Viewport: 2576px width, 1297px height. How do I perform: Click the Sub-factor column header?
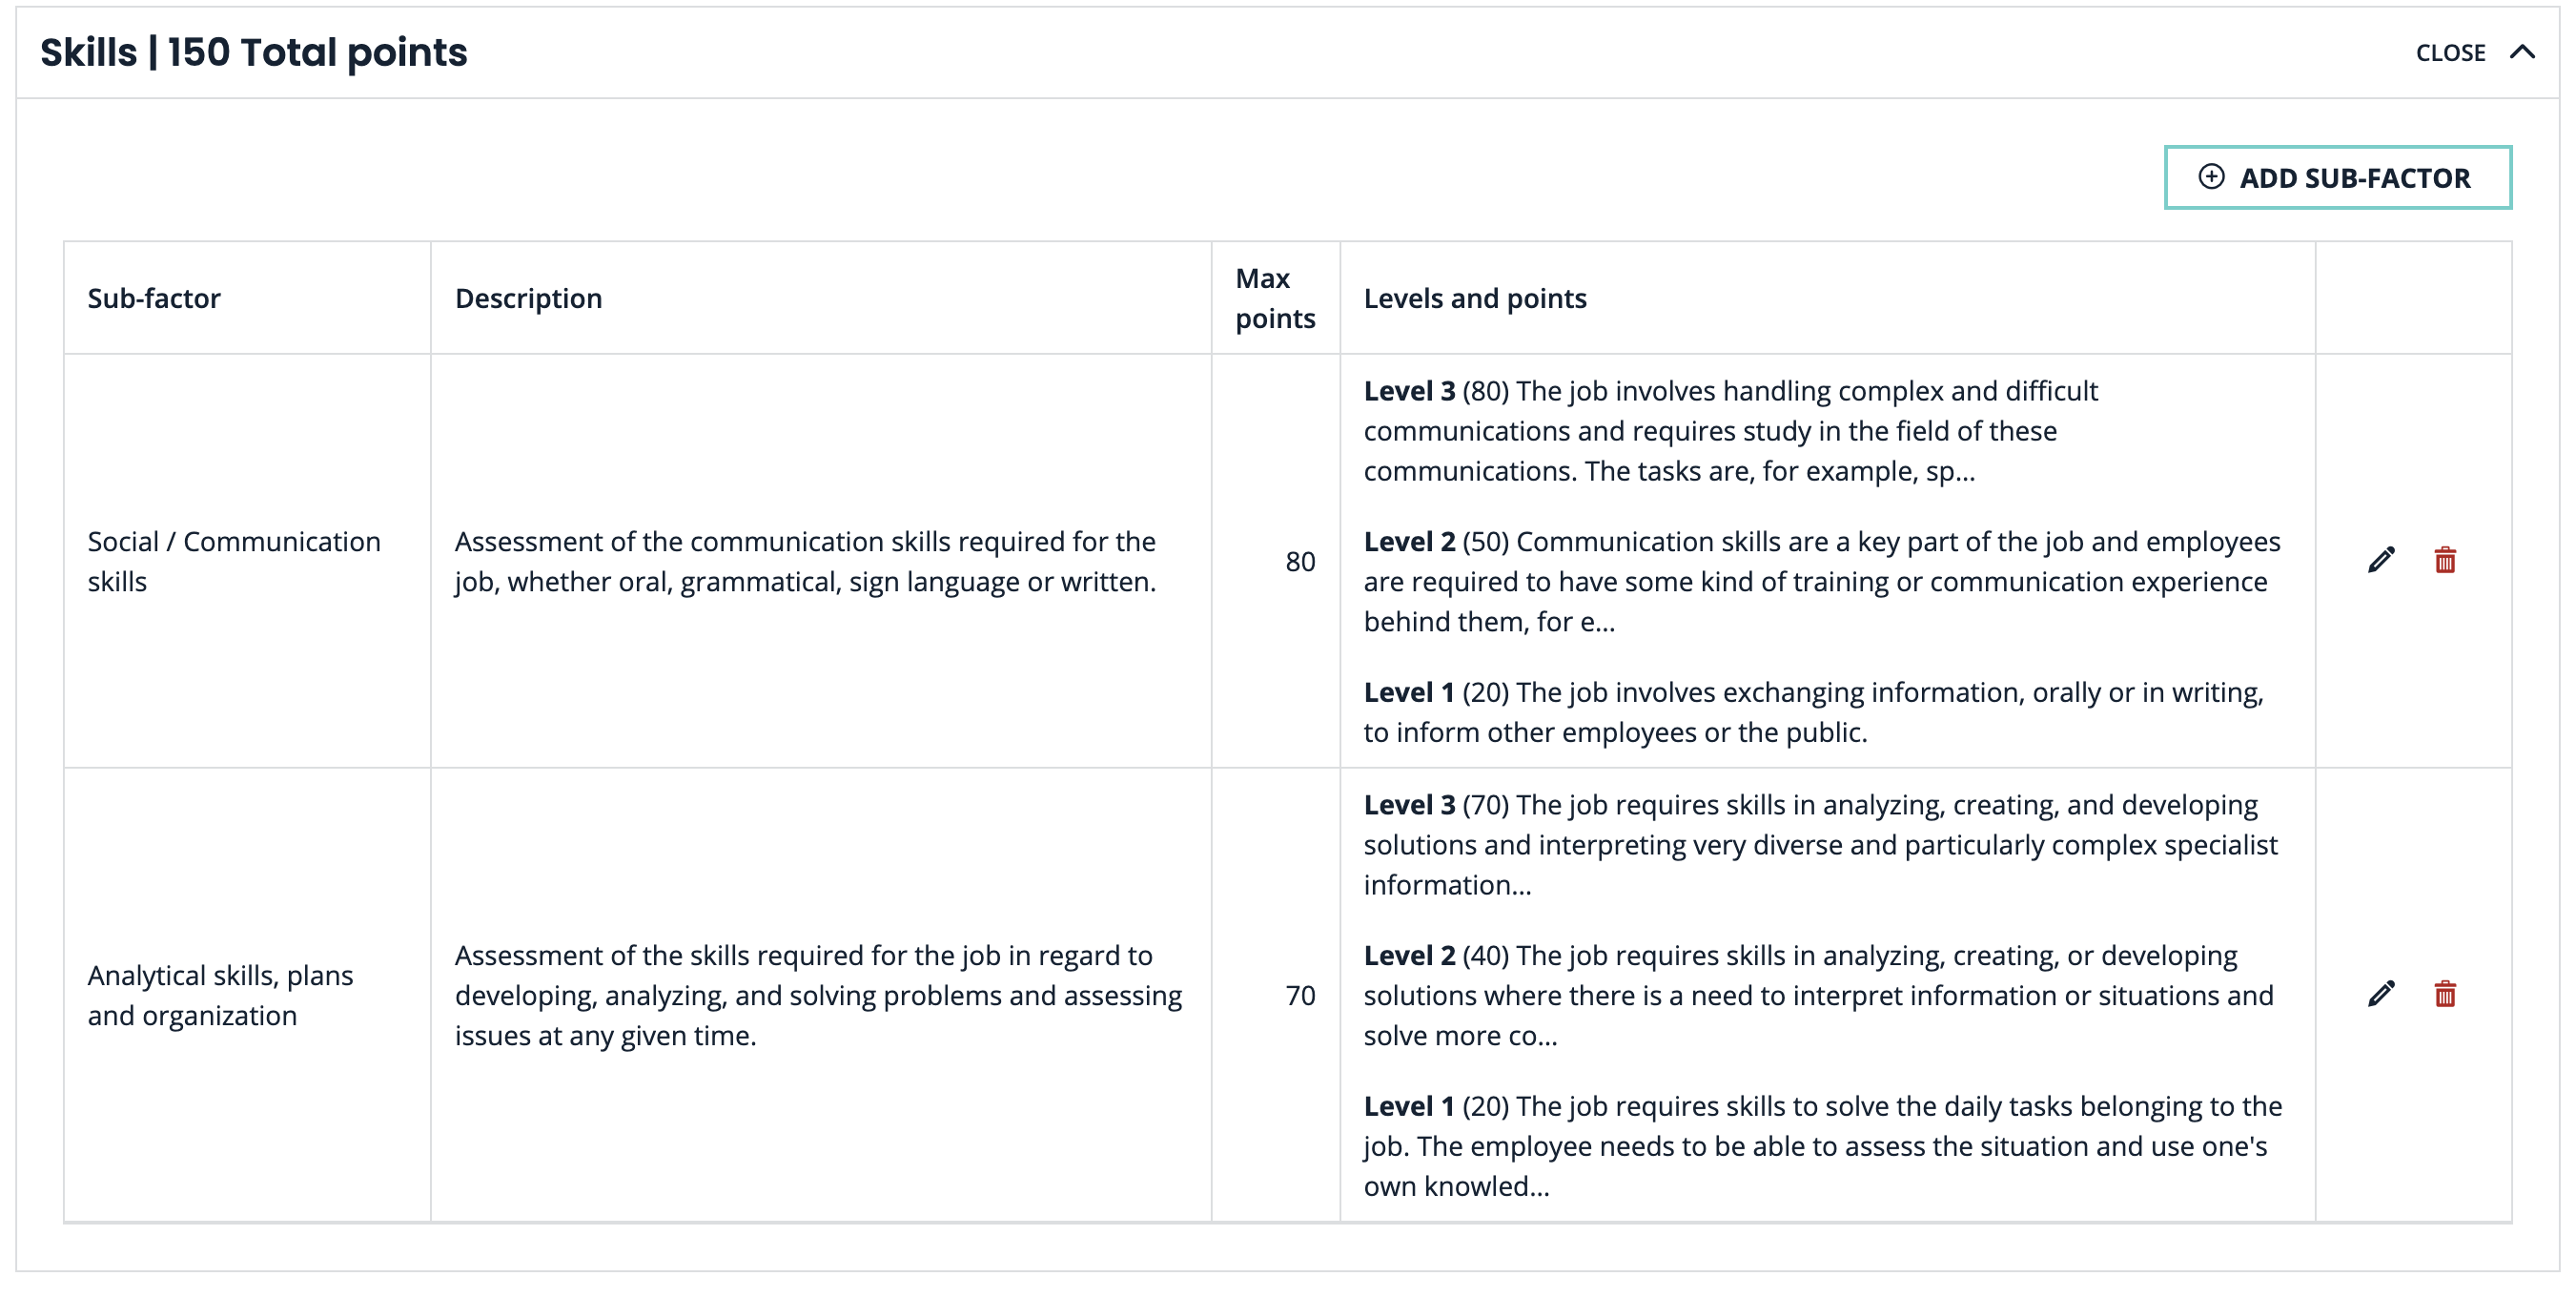point(154,298)
